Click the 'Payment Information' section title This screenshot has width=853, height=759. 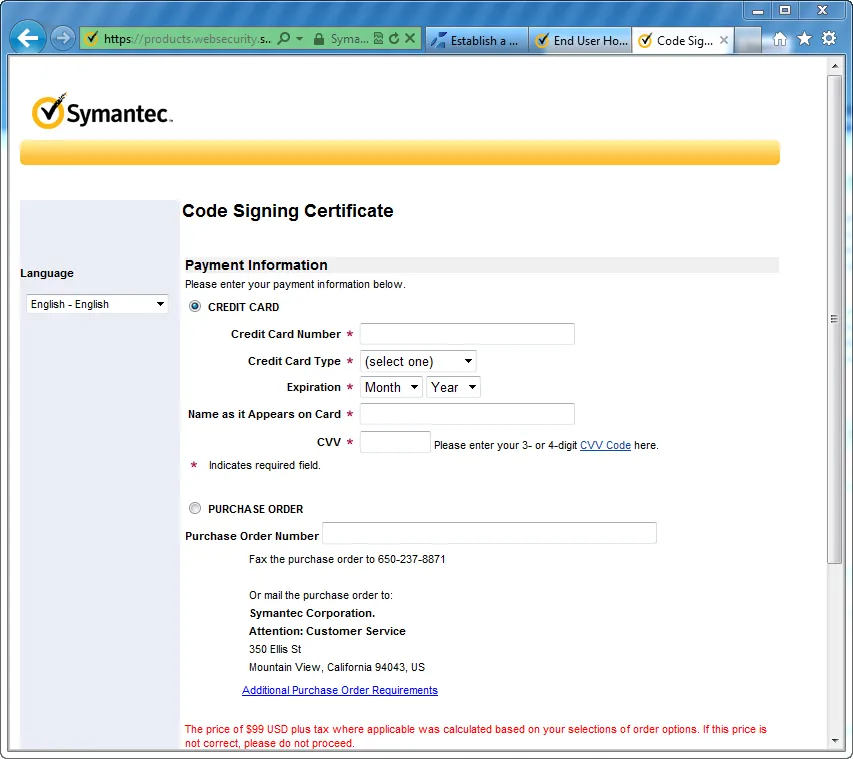(x=256, y=265)
